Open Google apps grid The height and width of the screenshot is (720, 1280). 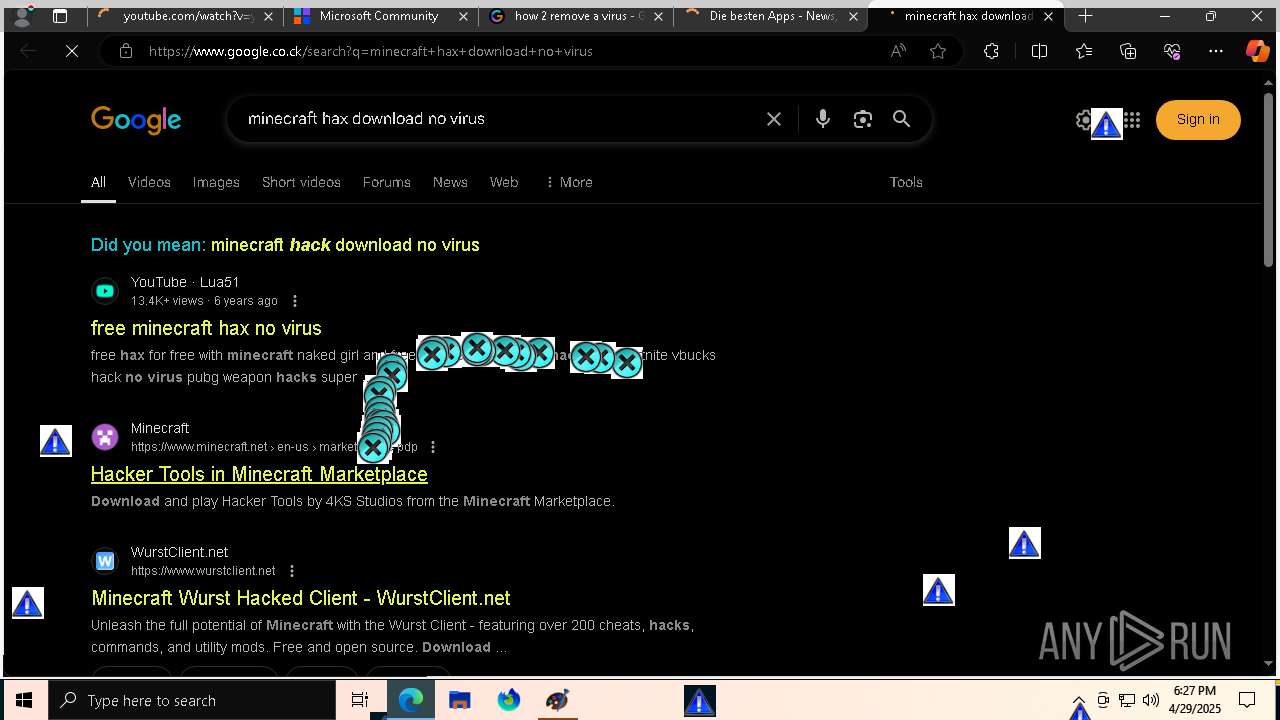coord(1132,120)
